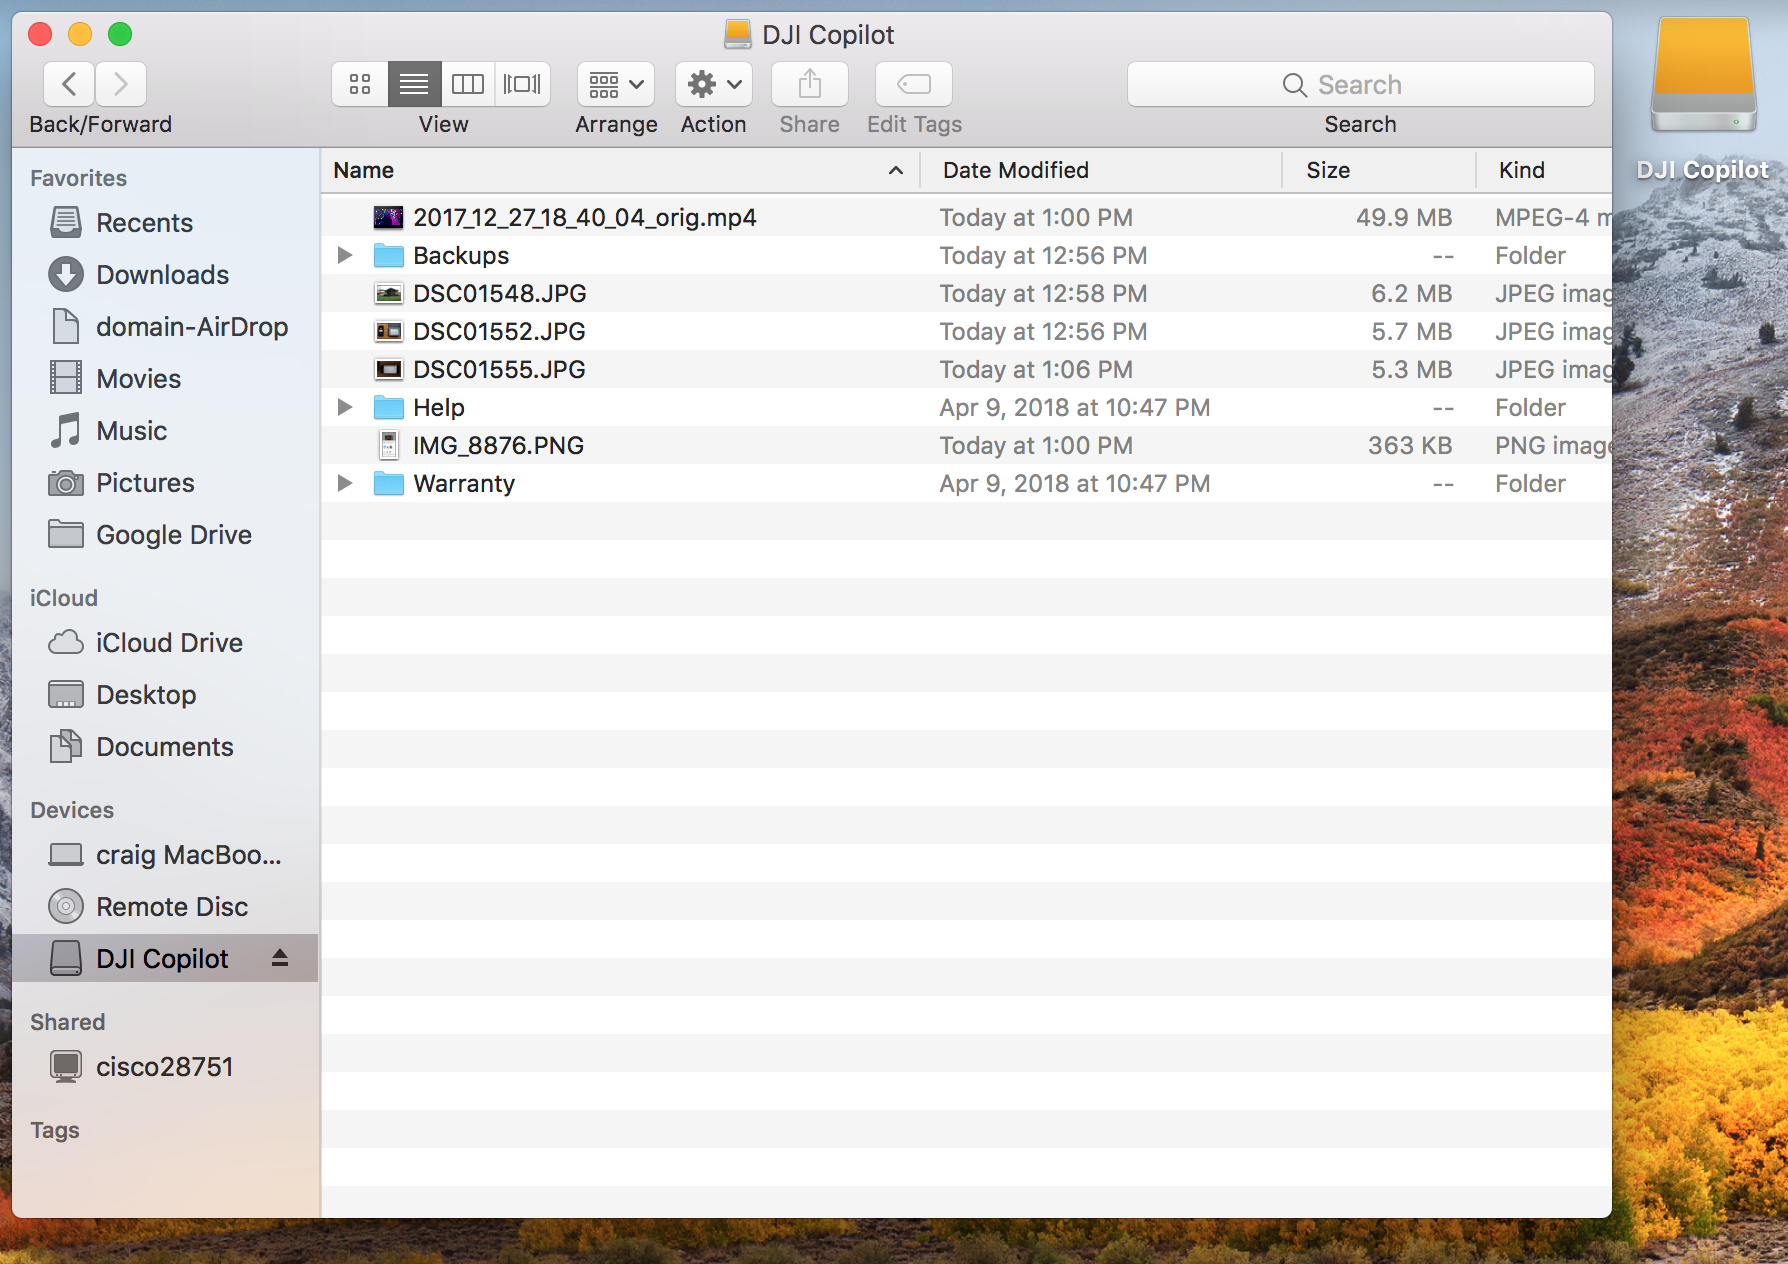
Task: Open the Arrange dropdown
Action: tap(616, 84)
